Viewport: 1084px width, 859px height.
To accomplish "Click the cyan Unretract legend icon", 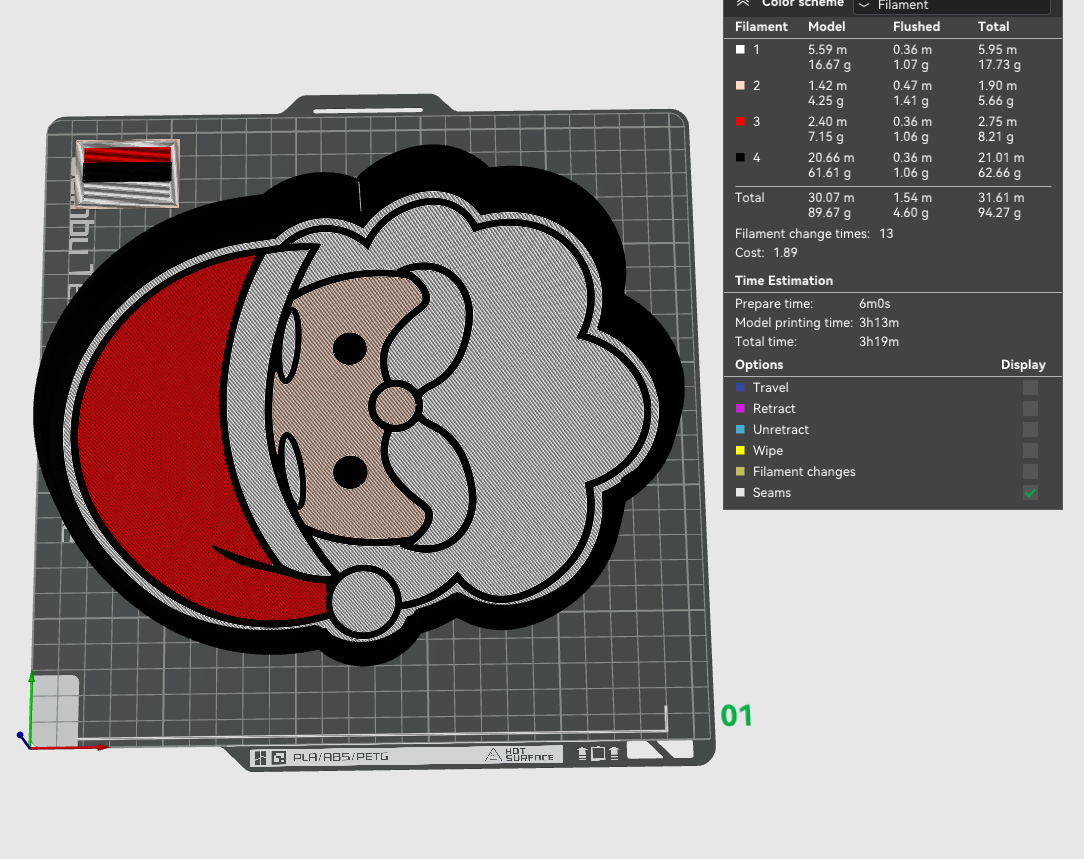I will point(740,430).
